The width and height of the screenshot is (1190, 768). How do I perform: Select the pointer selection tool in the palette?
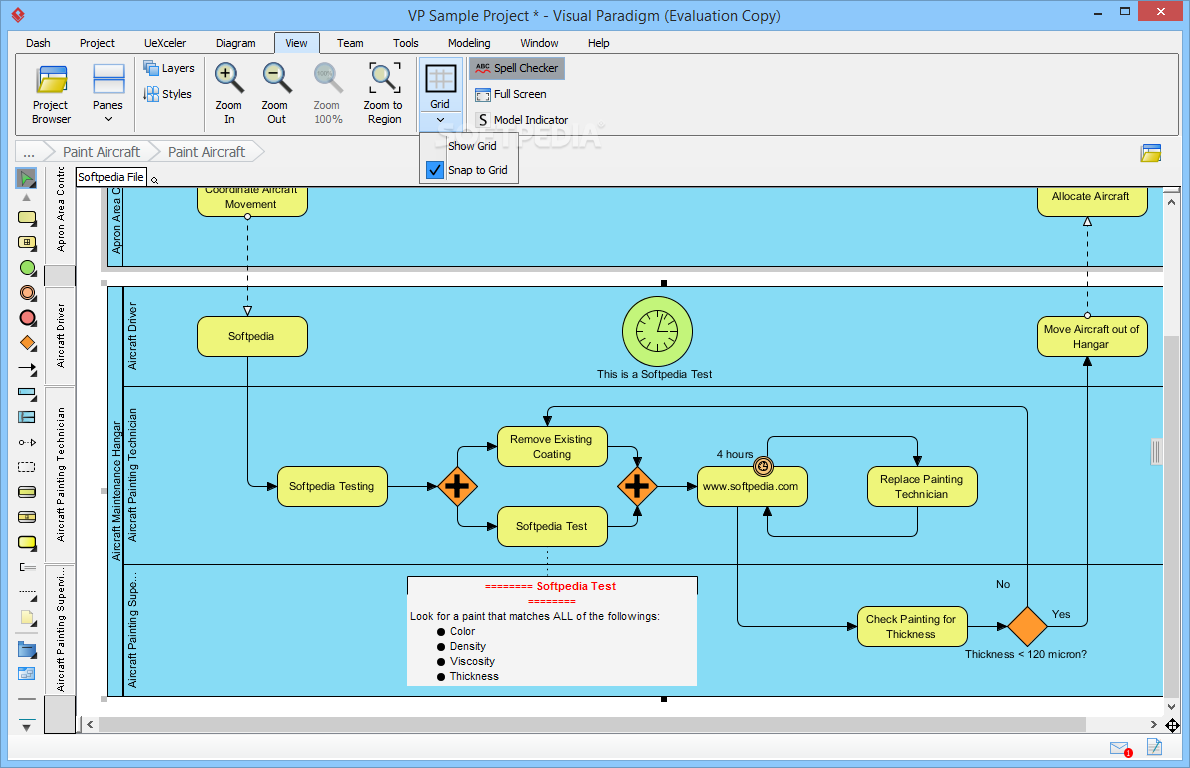pyautogui.click(x=27, y=178)
